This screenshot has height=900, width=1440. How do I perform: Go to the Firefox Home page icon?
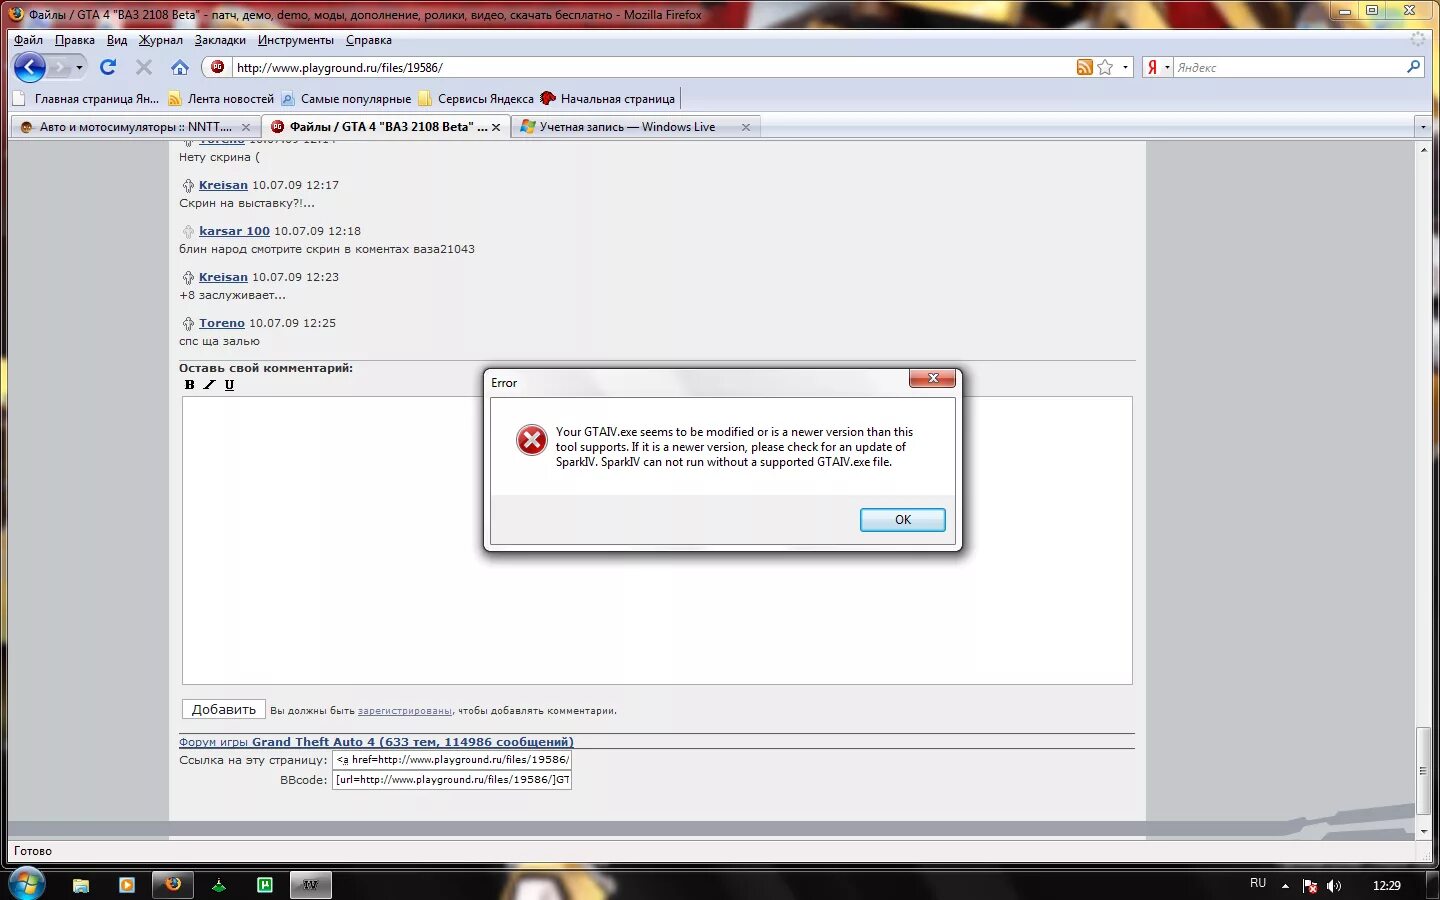pos(180,67)
